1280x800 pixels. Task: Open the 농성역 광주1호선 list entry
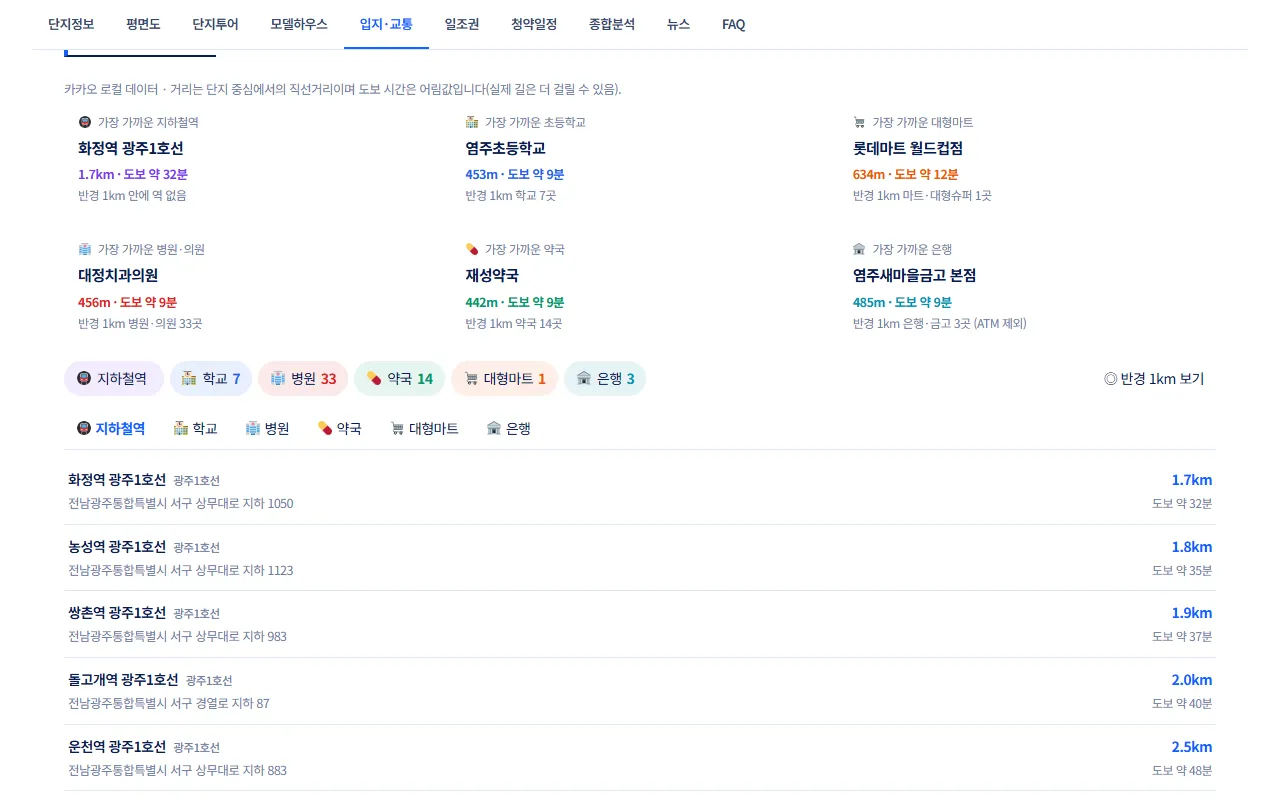(640, 558)
